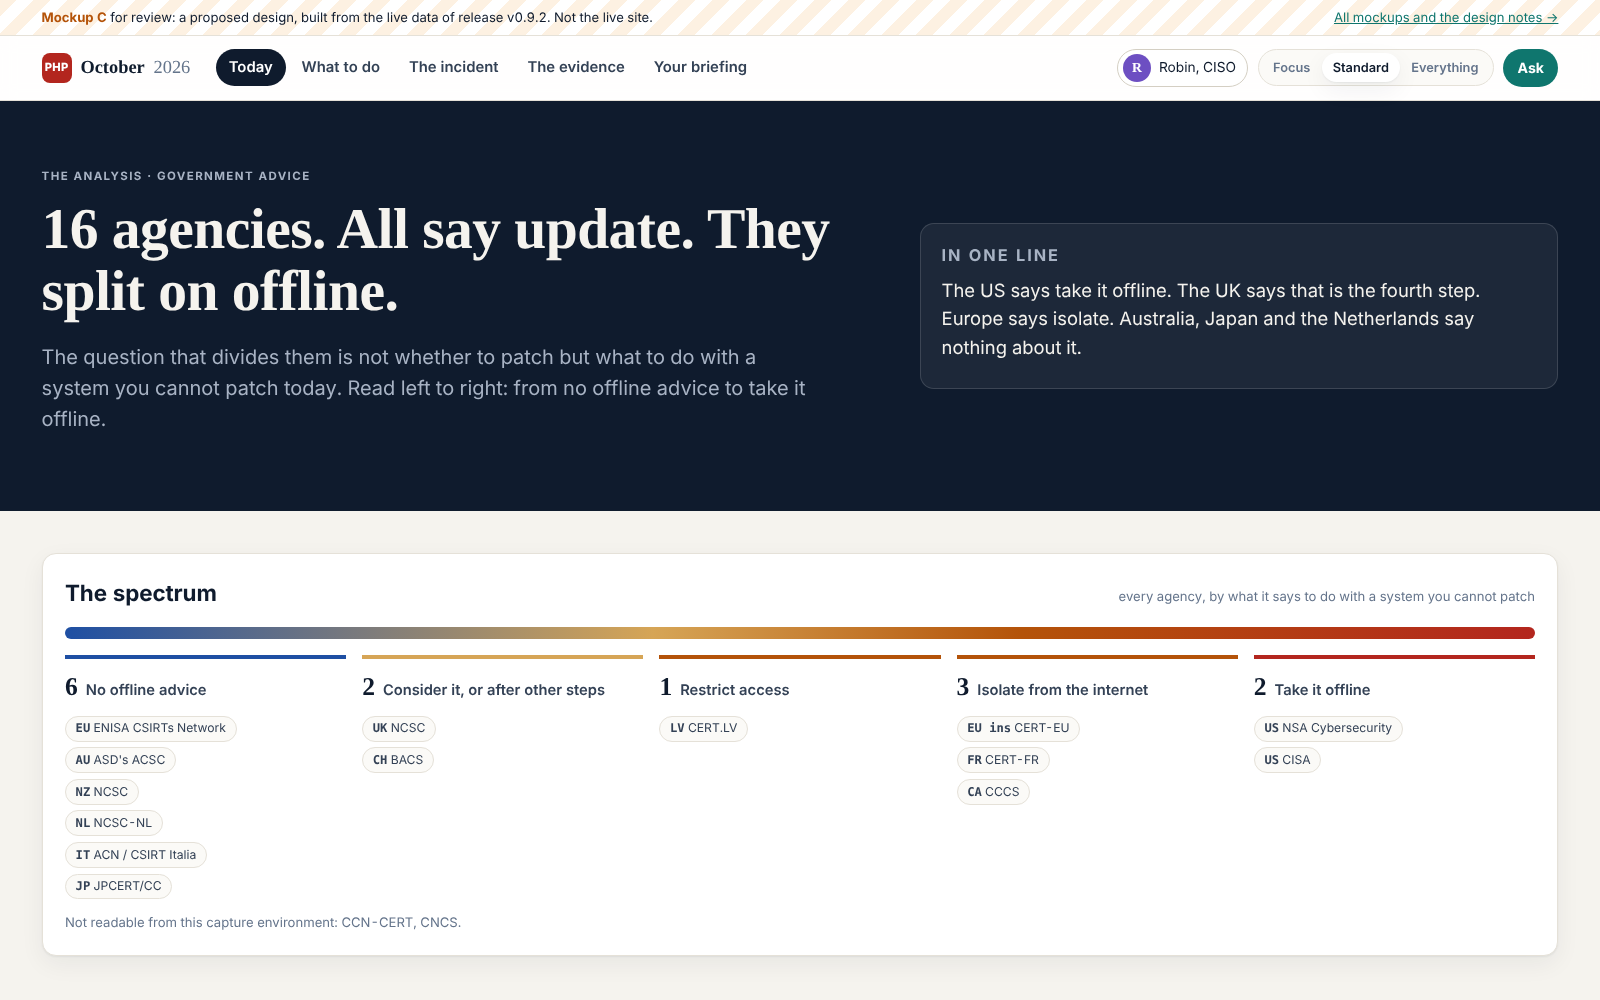Click LV CERT.LV agency chip

click(x=703, y=728)
